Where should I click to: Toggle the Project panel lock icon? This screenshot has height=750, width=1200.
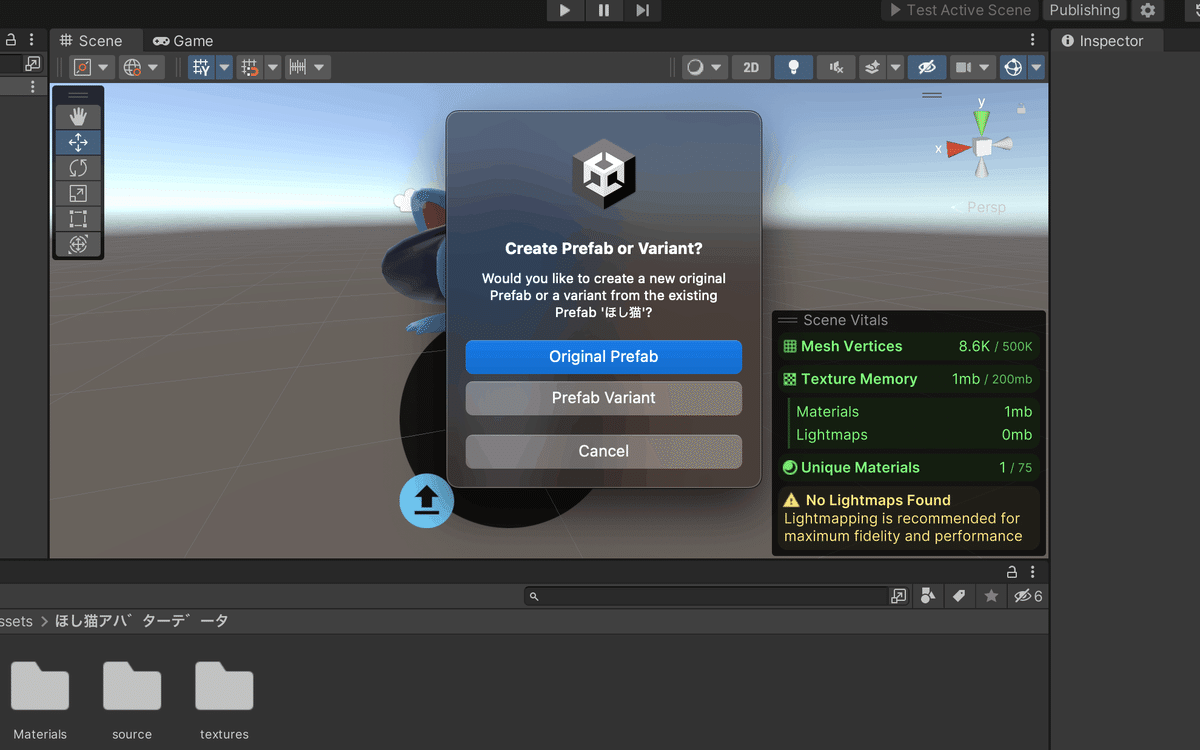tap(1012, 572)
